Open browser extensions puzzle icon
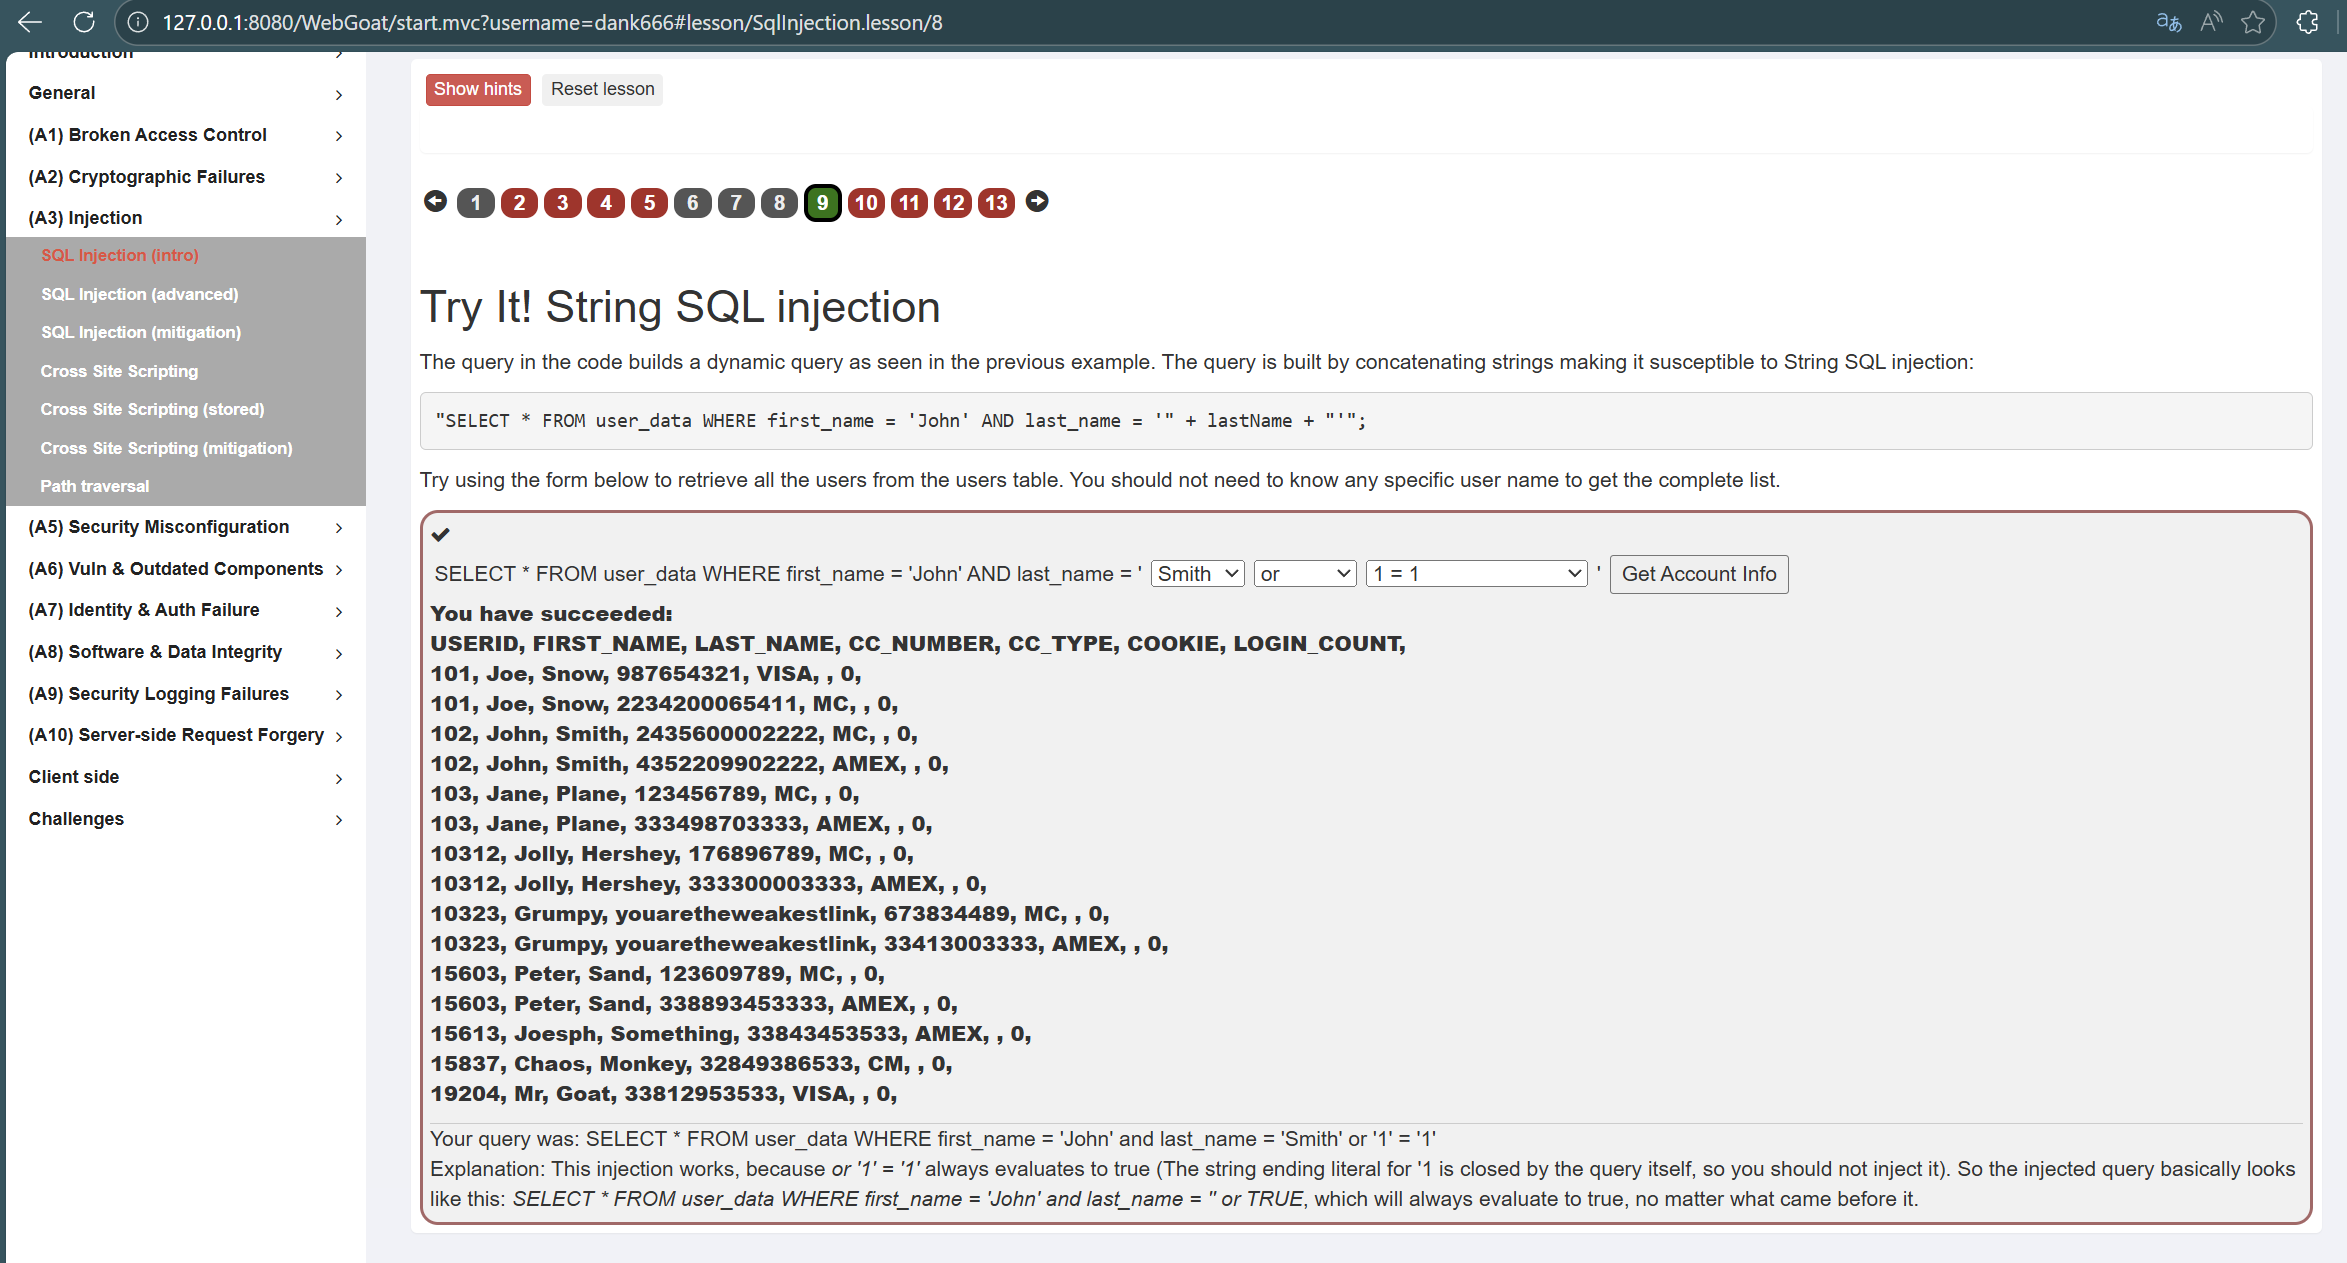2347x1263 pixels. click(2308, 22)
